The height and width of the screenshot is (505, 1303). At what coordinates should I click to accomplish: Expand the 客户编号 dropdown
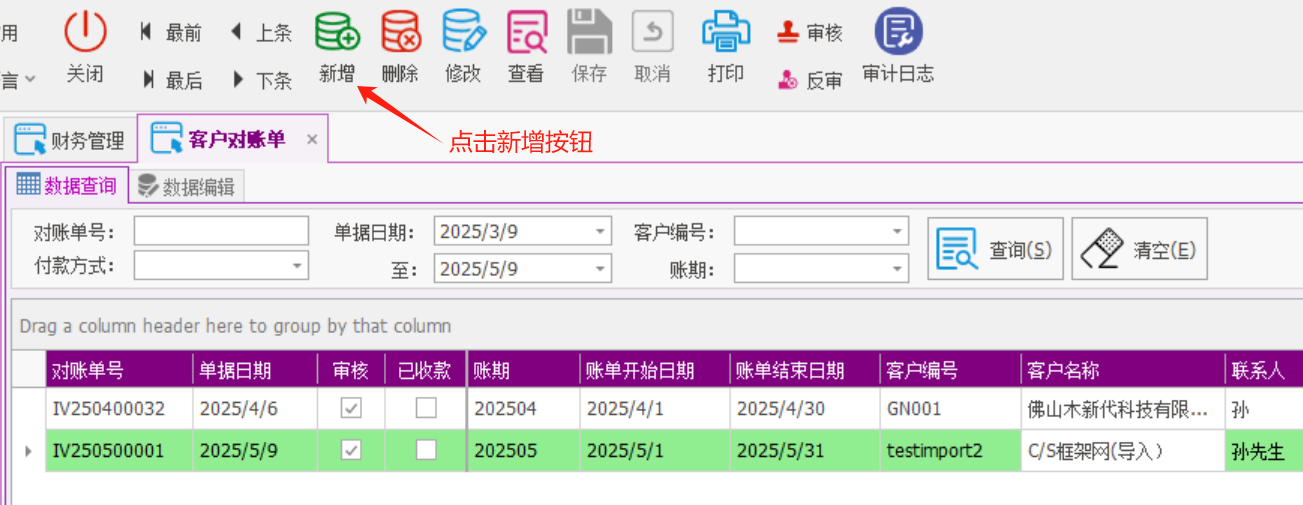[x=897, y=232]
